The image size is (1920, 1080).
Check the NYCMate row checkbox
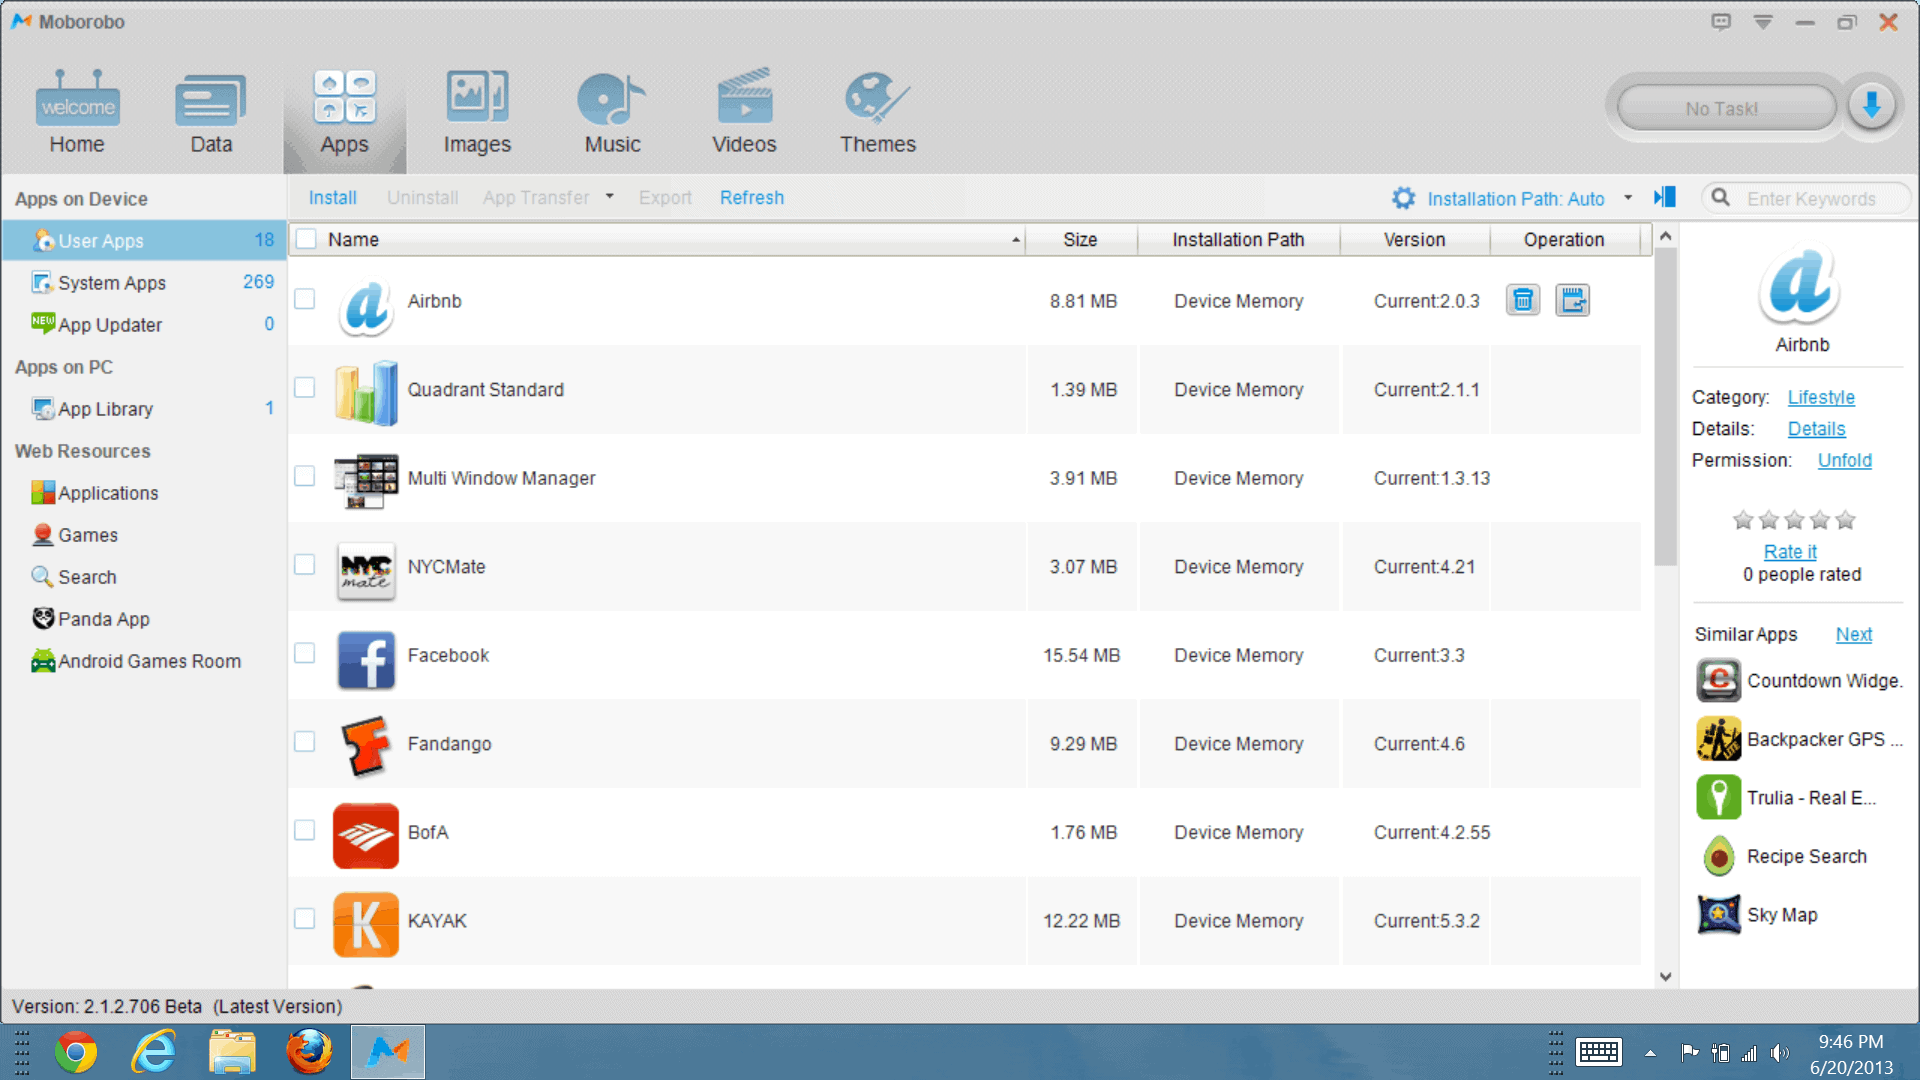click(305, 564)
